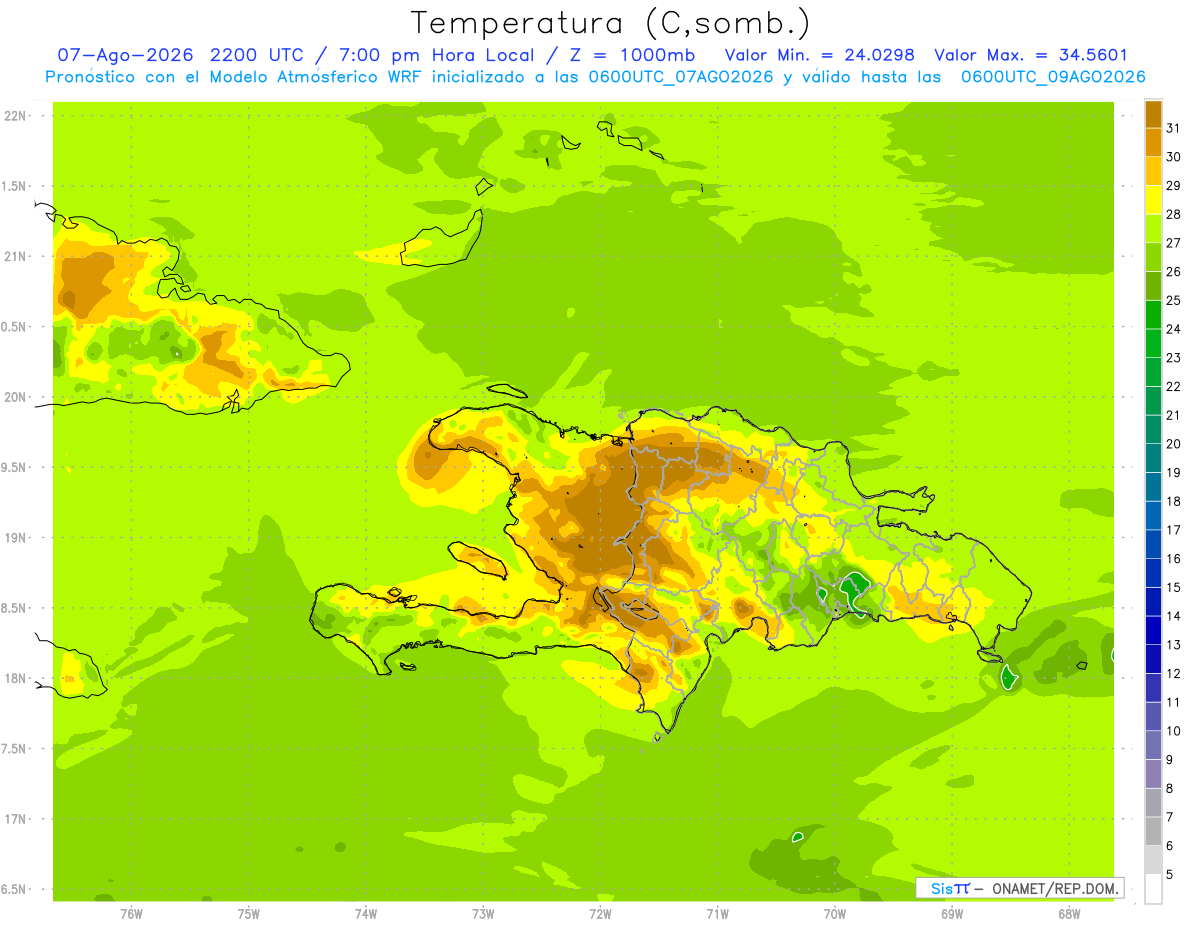Select the legend swatch between 24 and 25
Image resolution: width=1200 pixels, height=927 pixels.
(x=1153, y=314)
